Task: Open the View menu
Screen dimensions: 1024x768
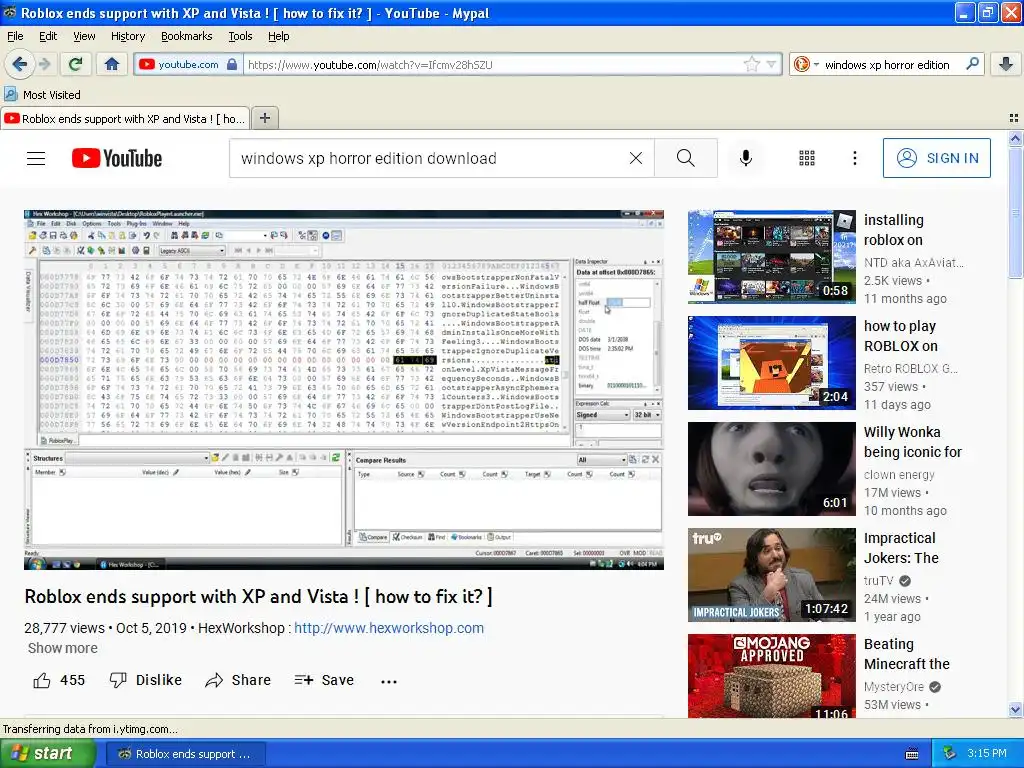Action: (x=84, y=36)
